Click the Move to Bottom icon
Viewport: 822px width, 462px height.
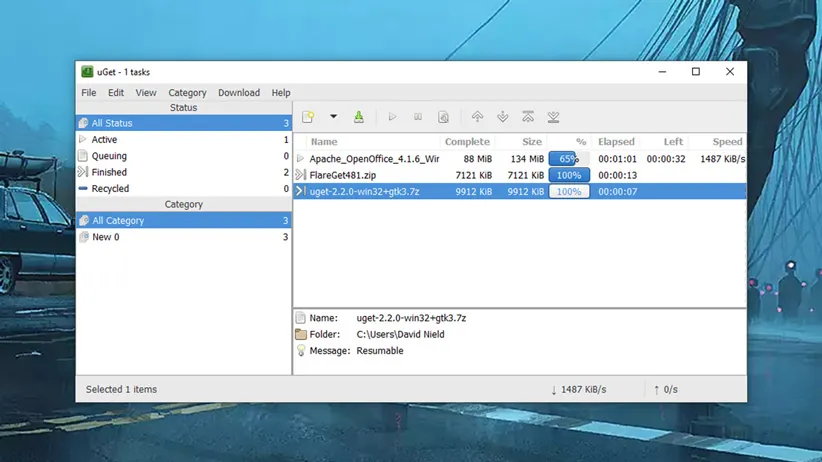(x=553, y=117)
